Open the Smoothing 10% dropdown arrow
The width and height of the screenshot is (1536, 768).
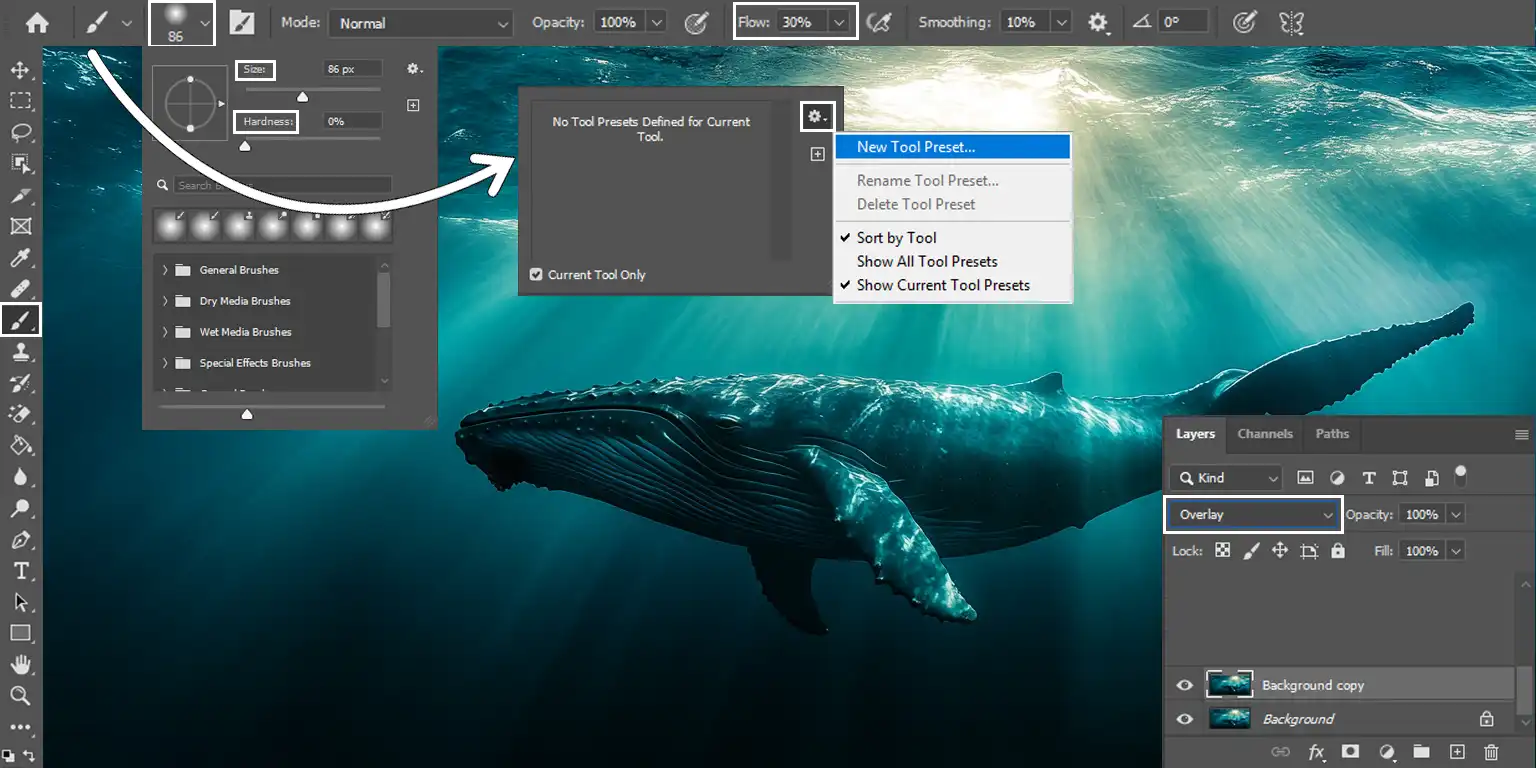pos(1060,22)
